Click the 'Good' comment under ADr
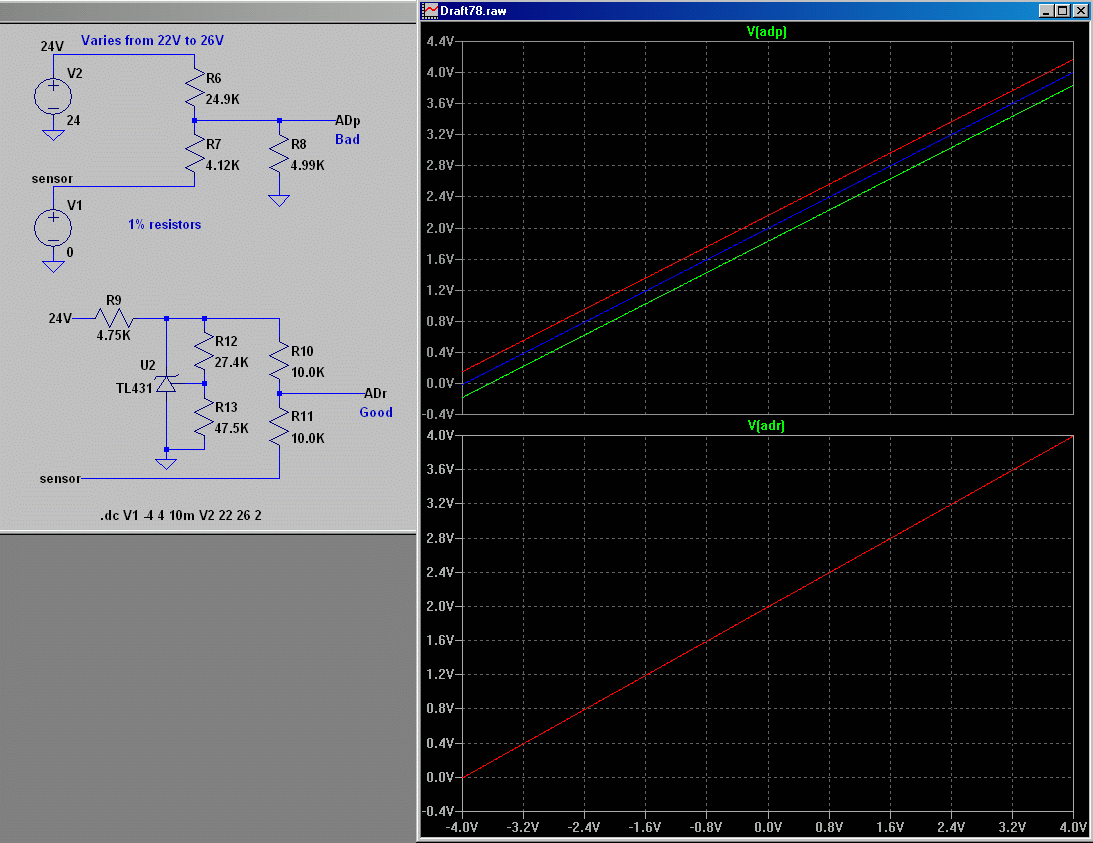This screenshot has height=843, width=1093. [x=376, y=412]
